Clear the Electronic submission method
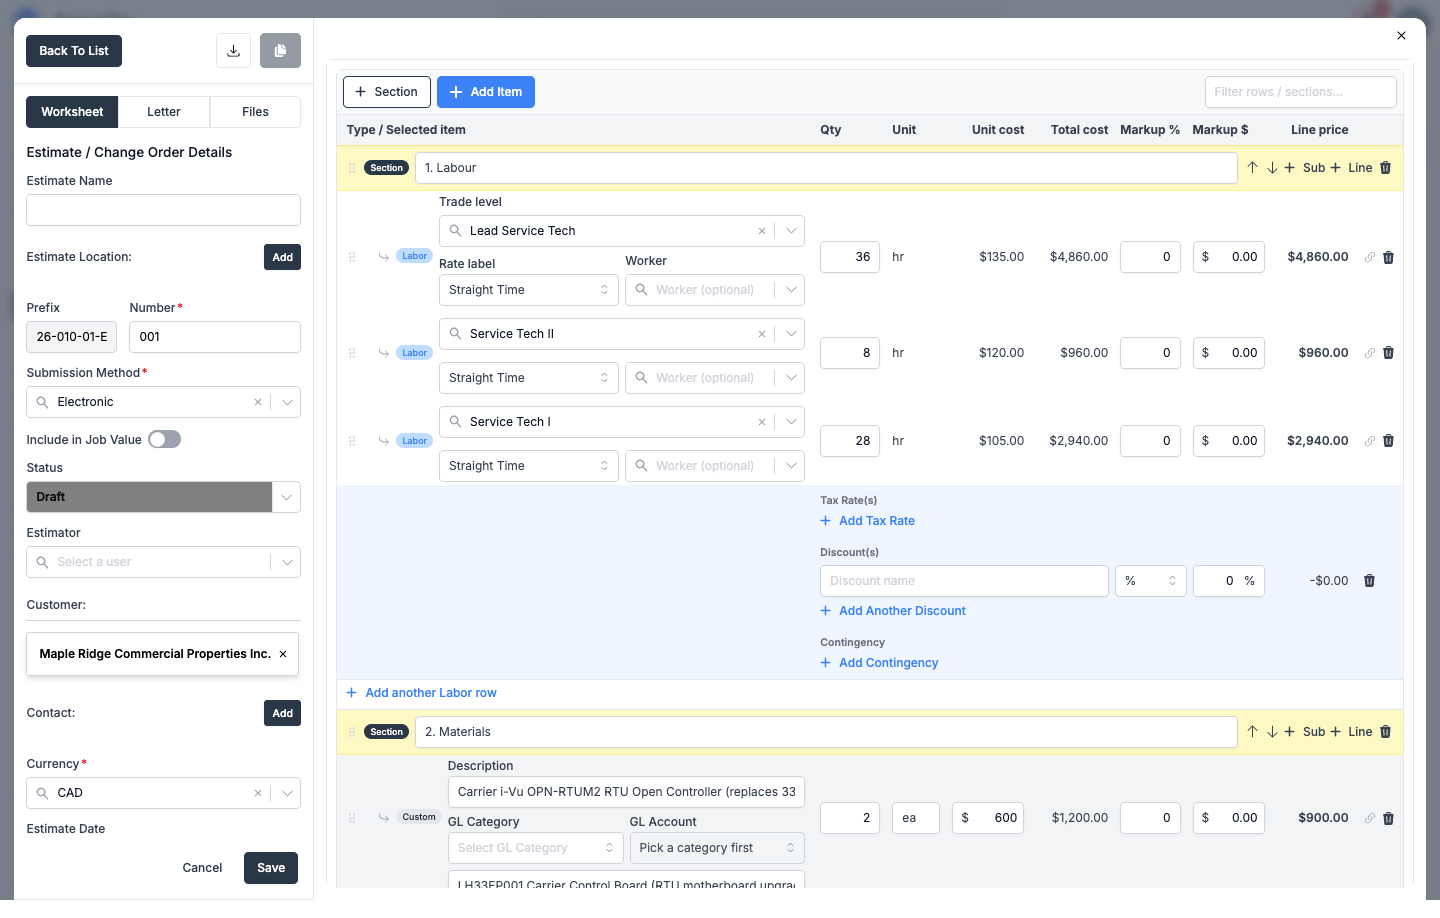 click(258, 402)
